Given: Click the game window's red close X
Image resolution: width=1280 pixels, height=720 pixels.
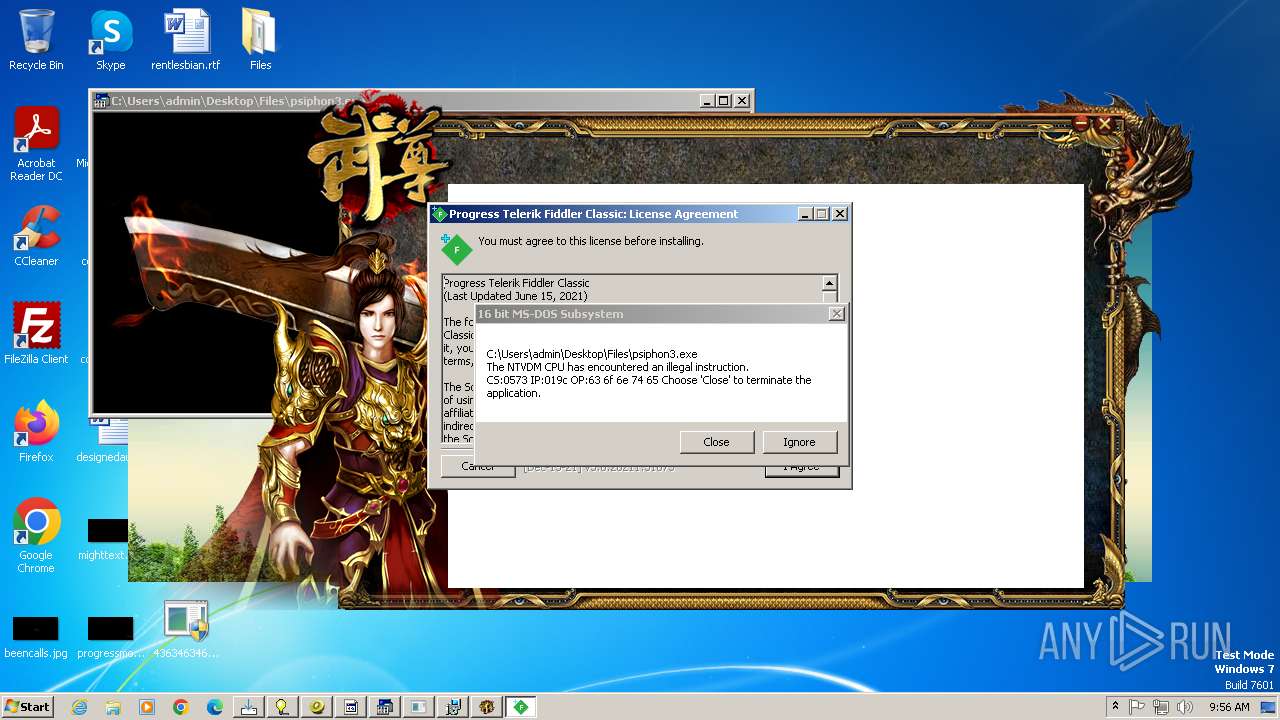Looking at the screenshot, I should coord(1104,124).
